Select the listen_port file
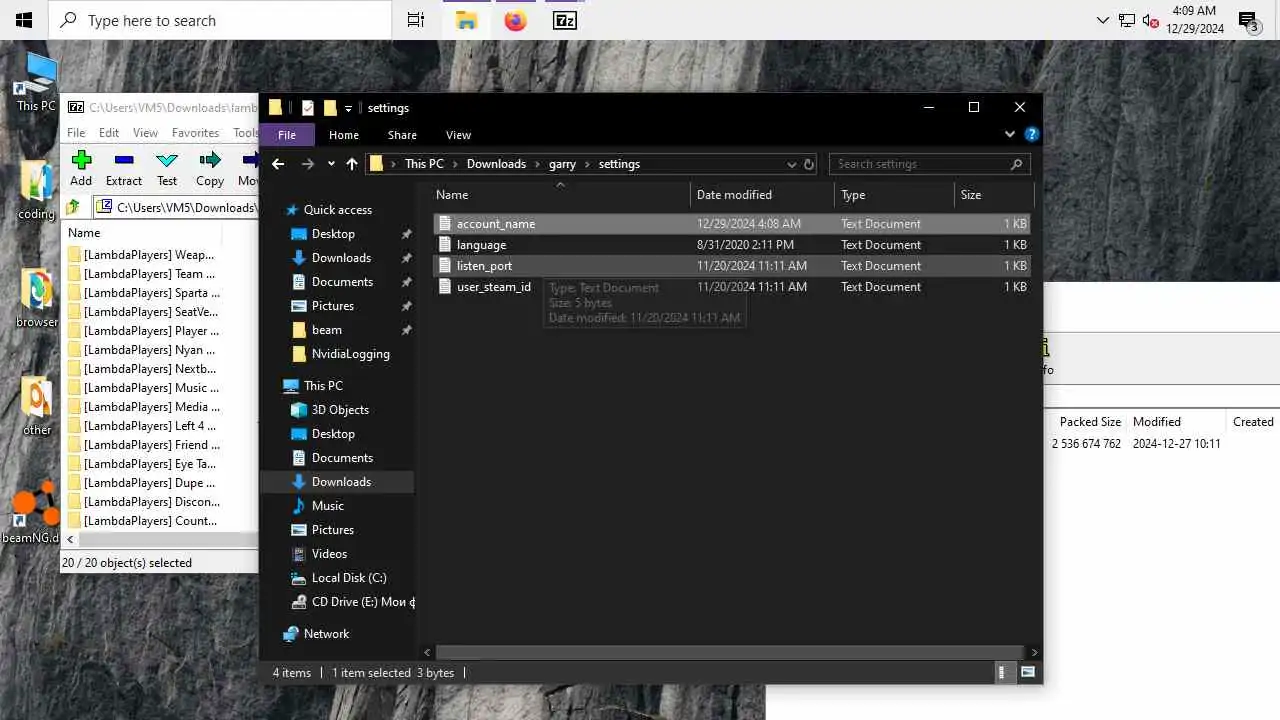Image resolution: width=1280 pixels, height=720 pixels. (x=731, y=266)
